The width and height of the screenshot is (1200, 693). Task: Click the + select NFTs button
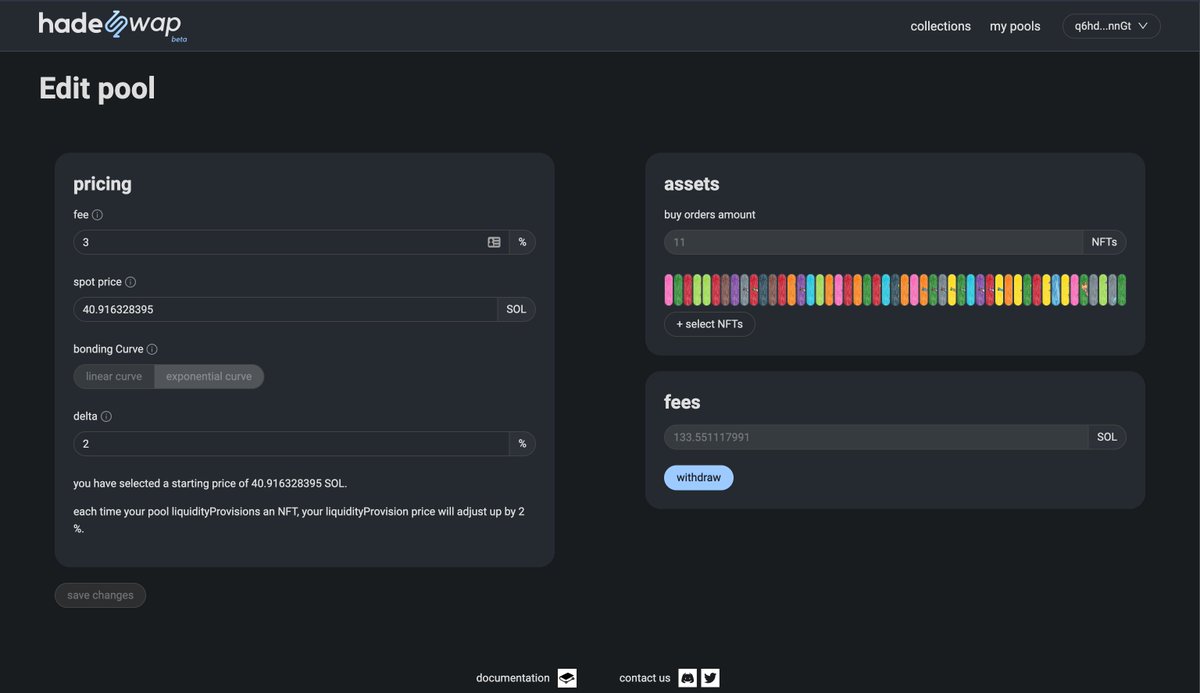tap(710, 324)
